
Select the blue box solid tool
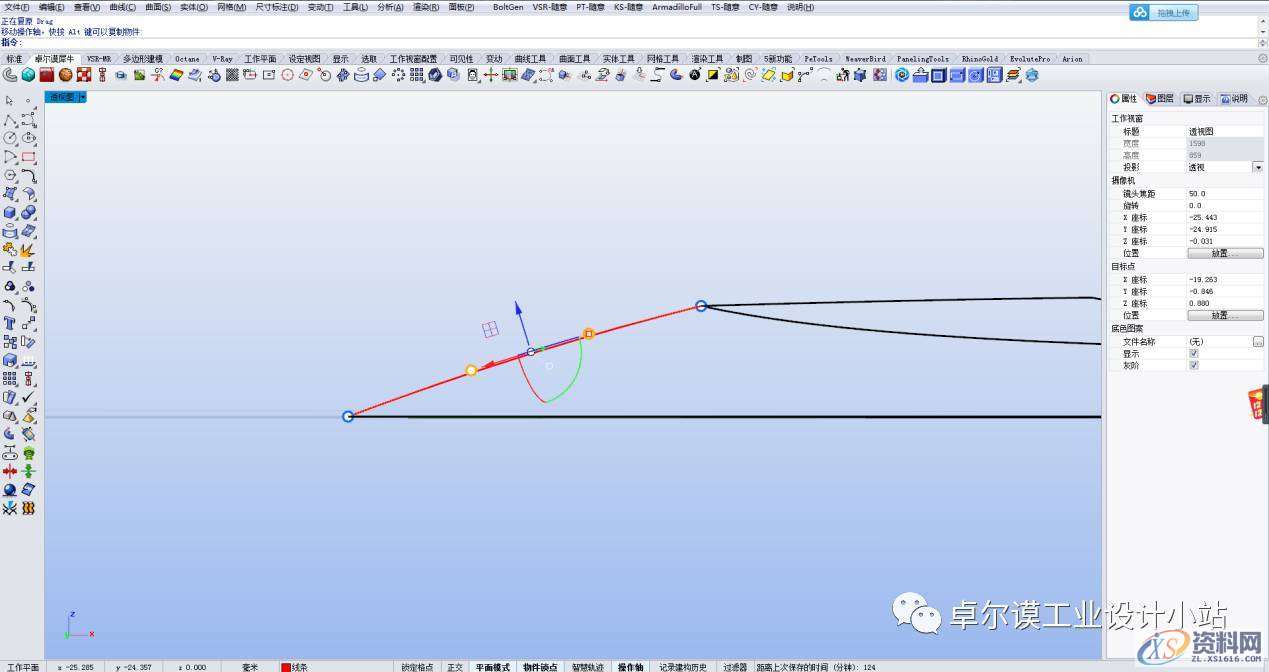(10, 212)
